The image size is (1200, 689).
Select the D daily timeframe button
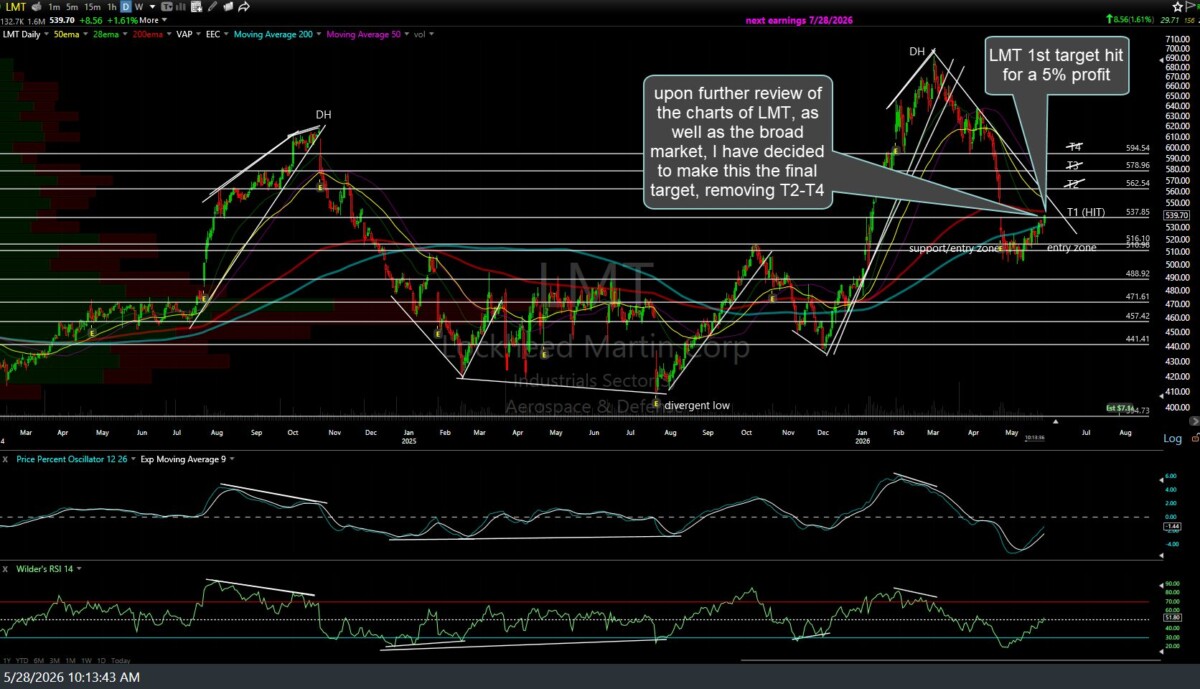click(126, 7)
